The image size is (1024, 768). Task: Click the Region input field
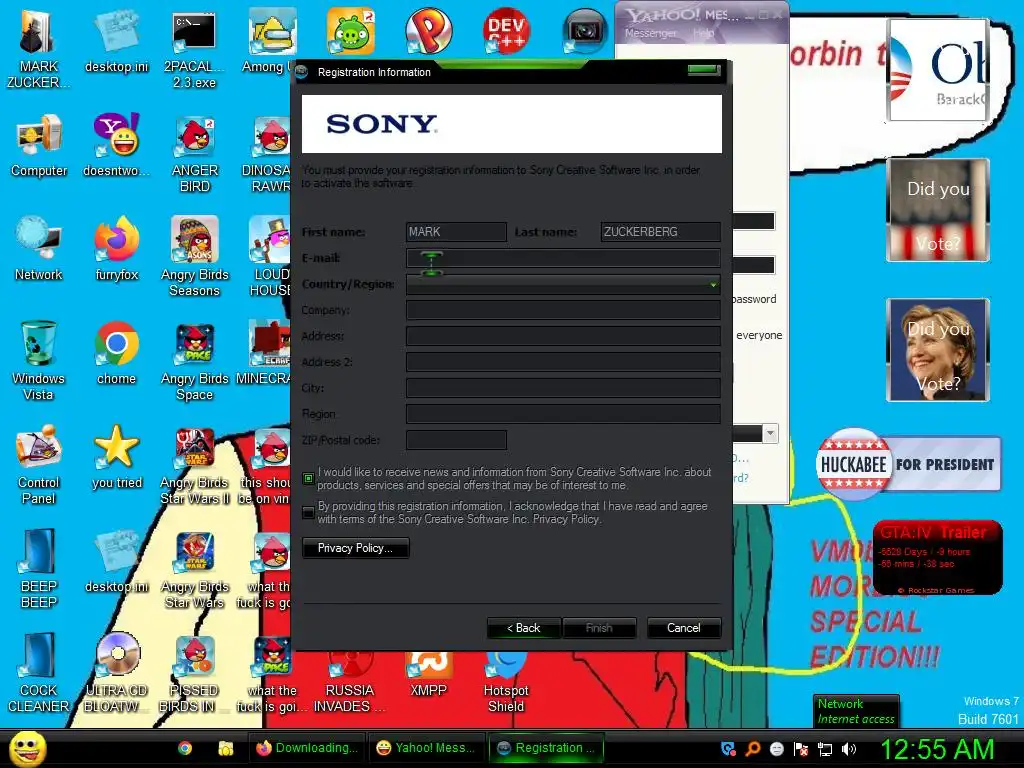pos(563,414)
